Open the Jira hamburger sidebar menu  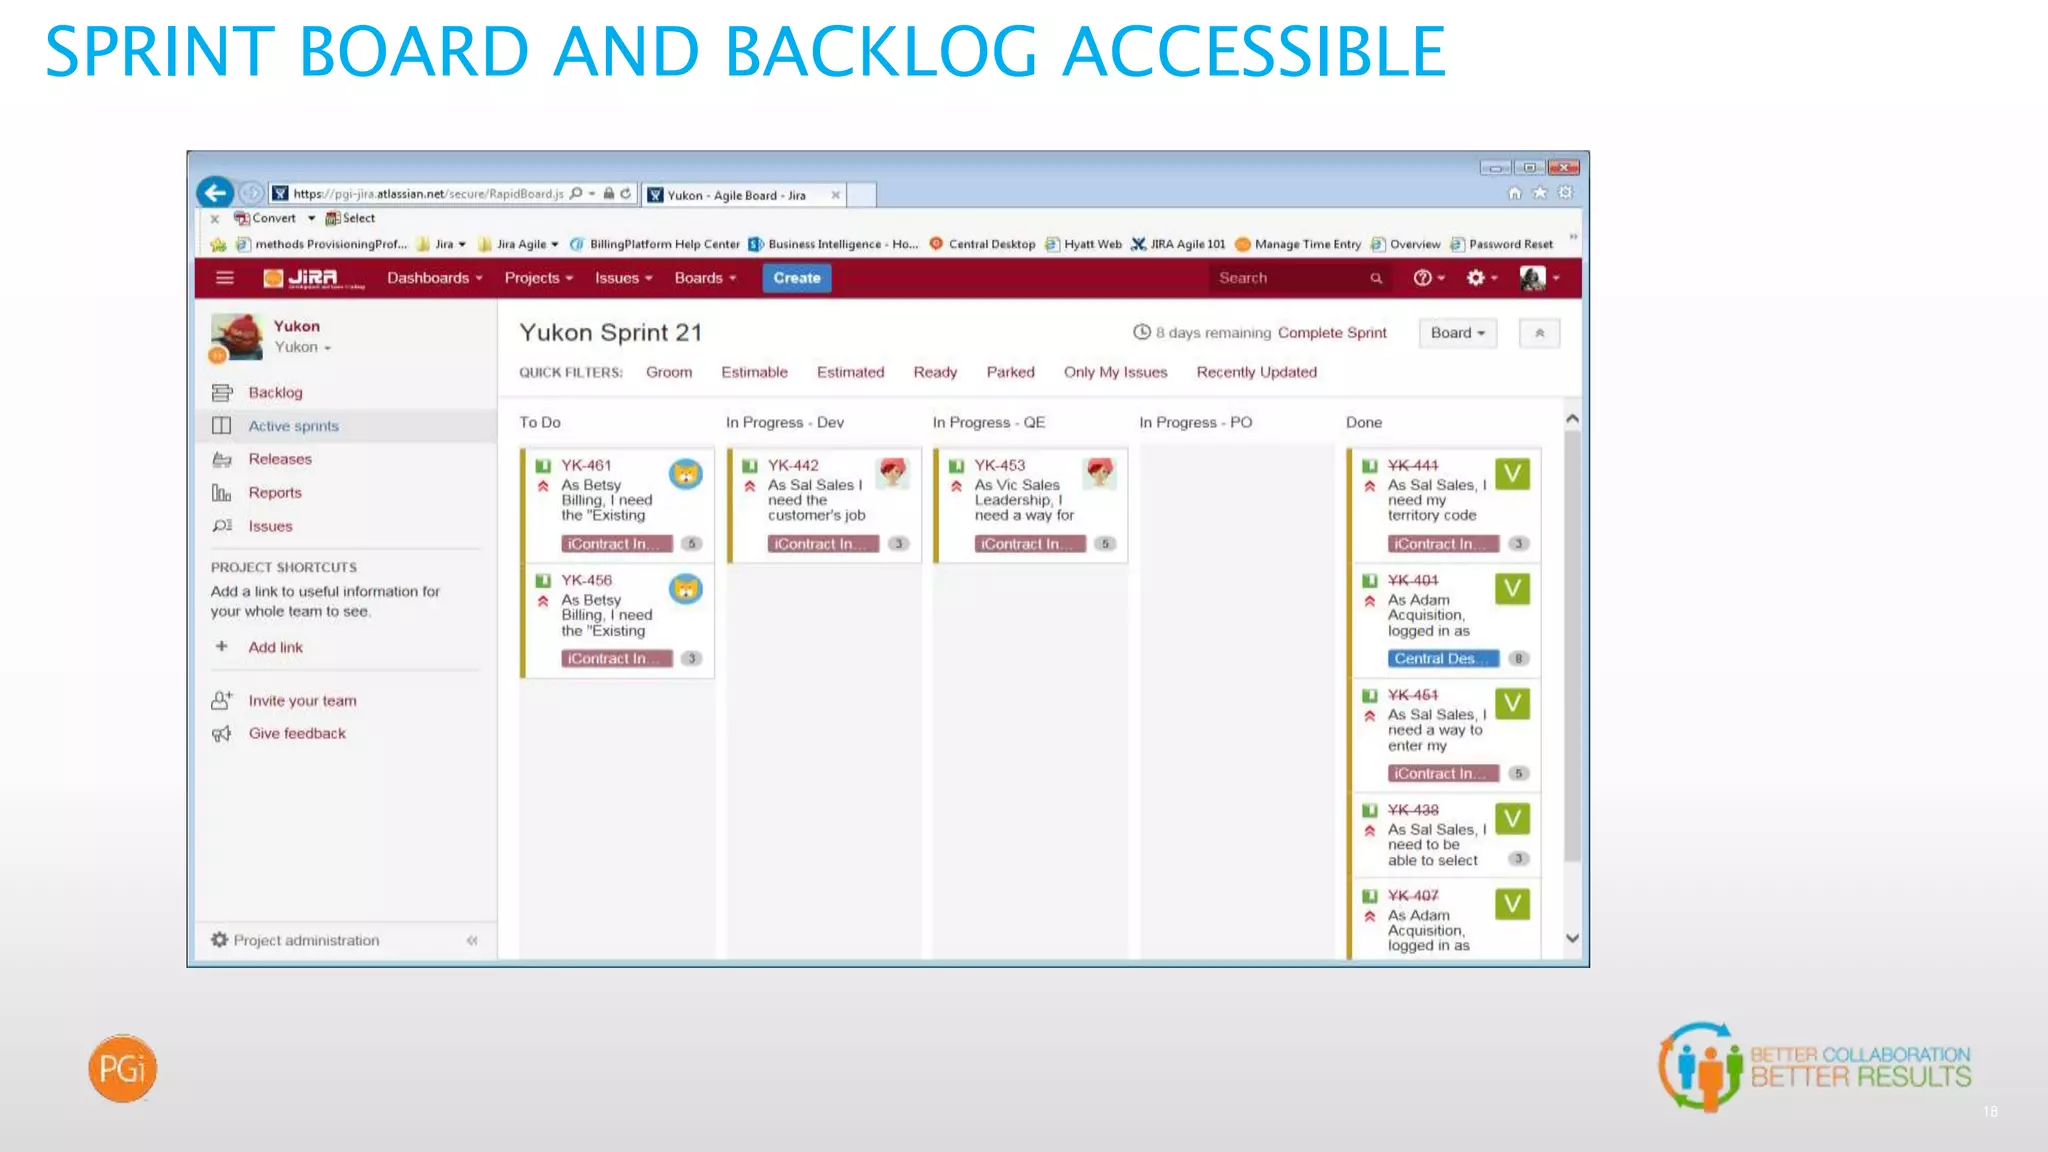tap(225, 278)
